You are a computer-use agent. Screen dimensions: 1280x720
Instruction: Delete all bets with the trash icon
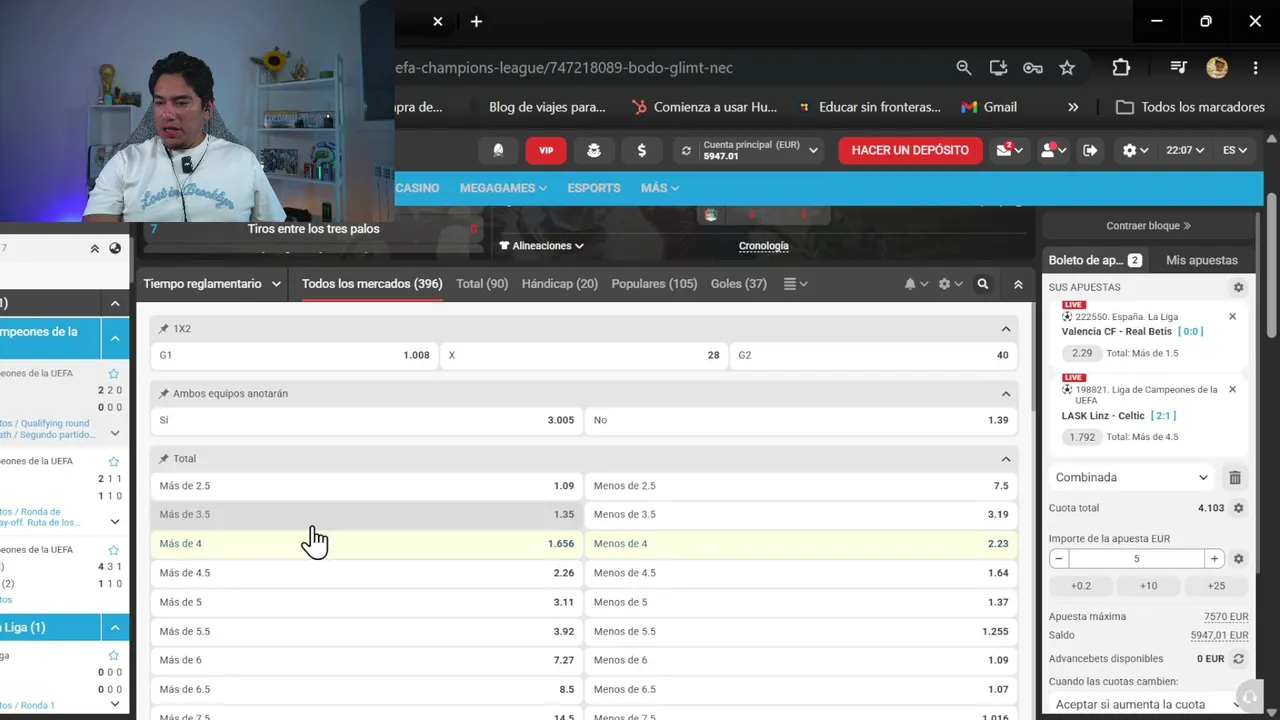pyautogui.click(x=1235, y=478)
